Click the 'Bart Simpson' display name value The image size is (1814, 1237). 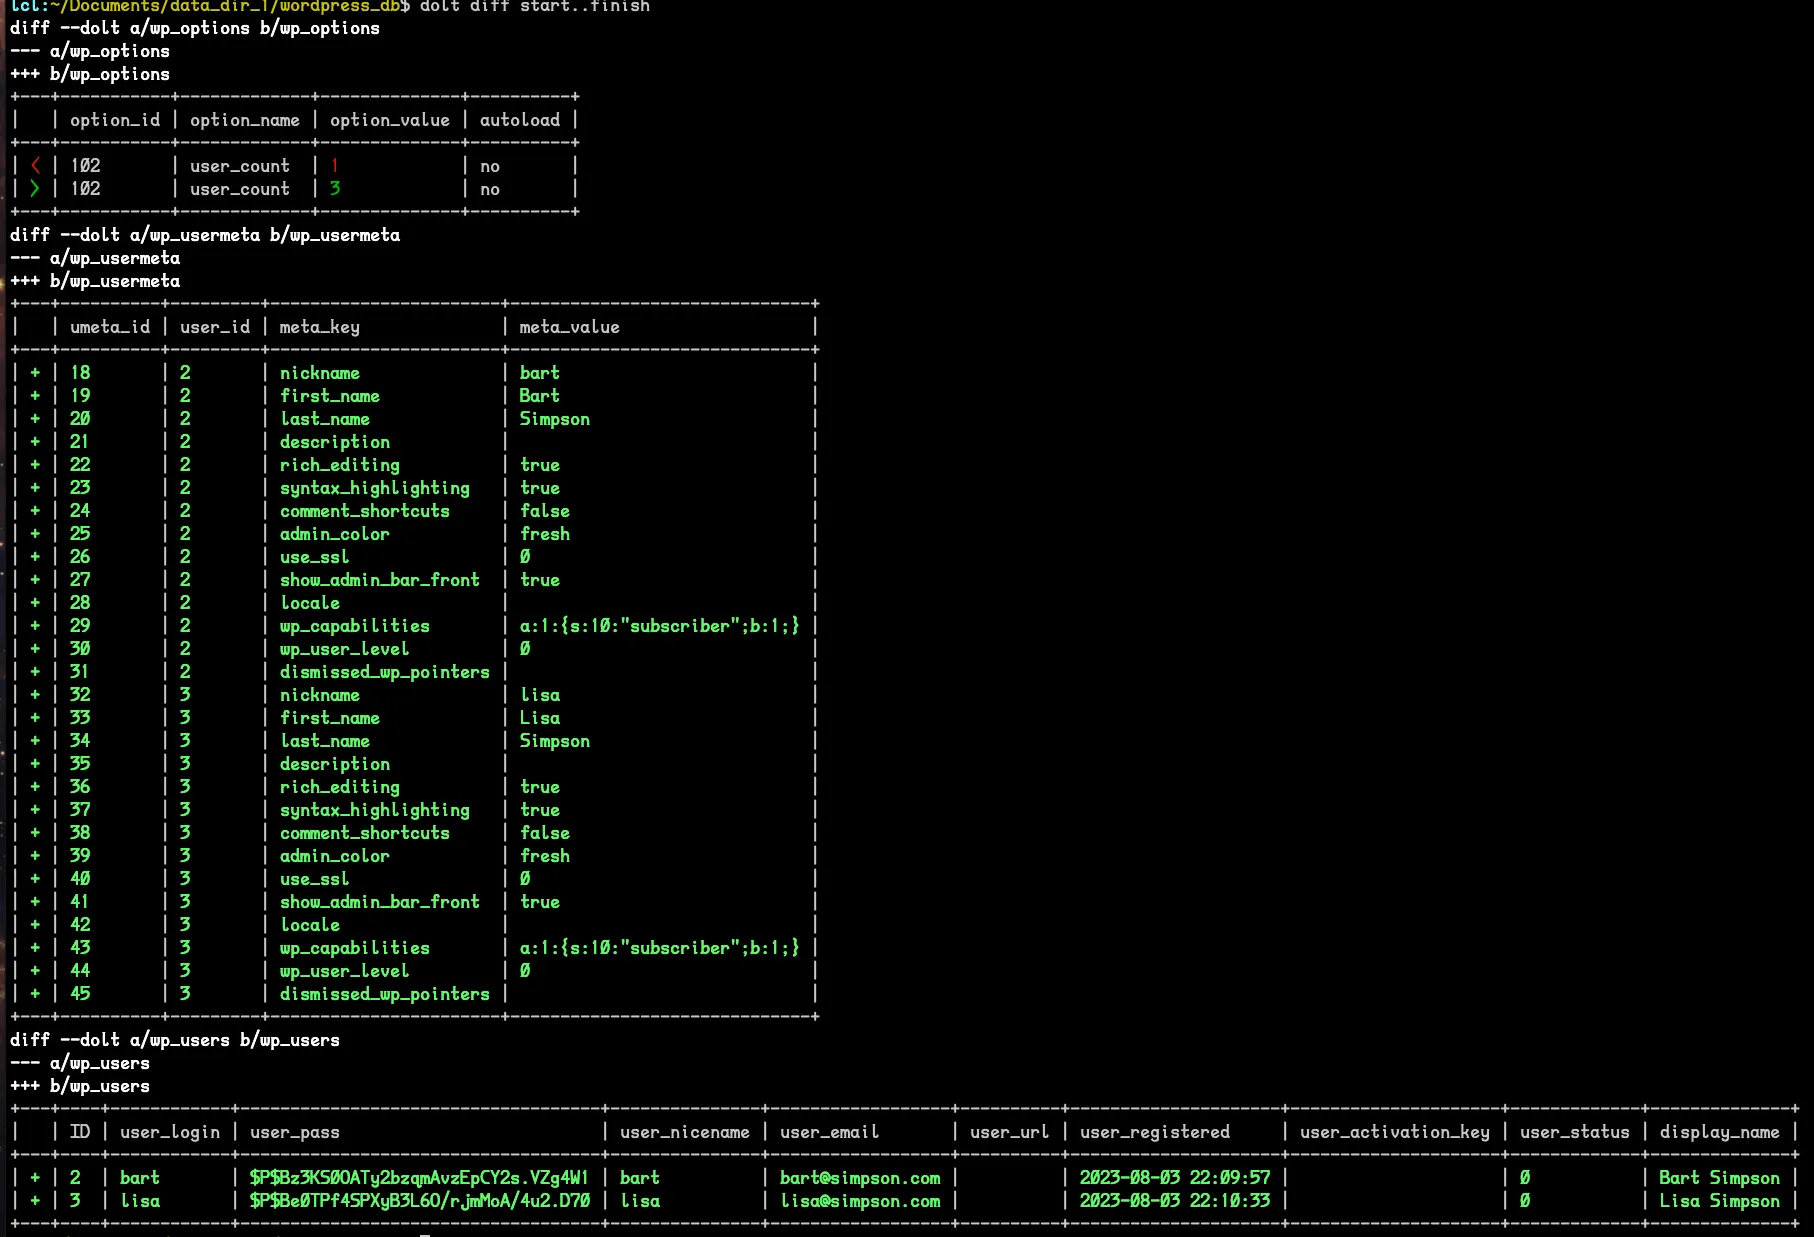point(1719,1178)
